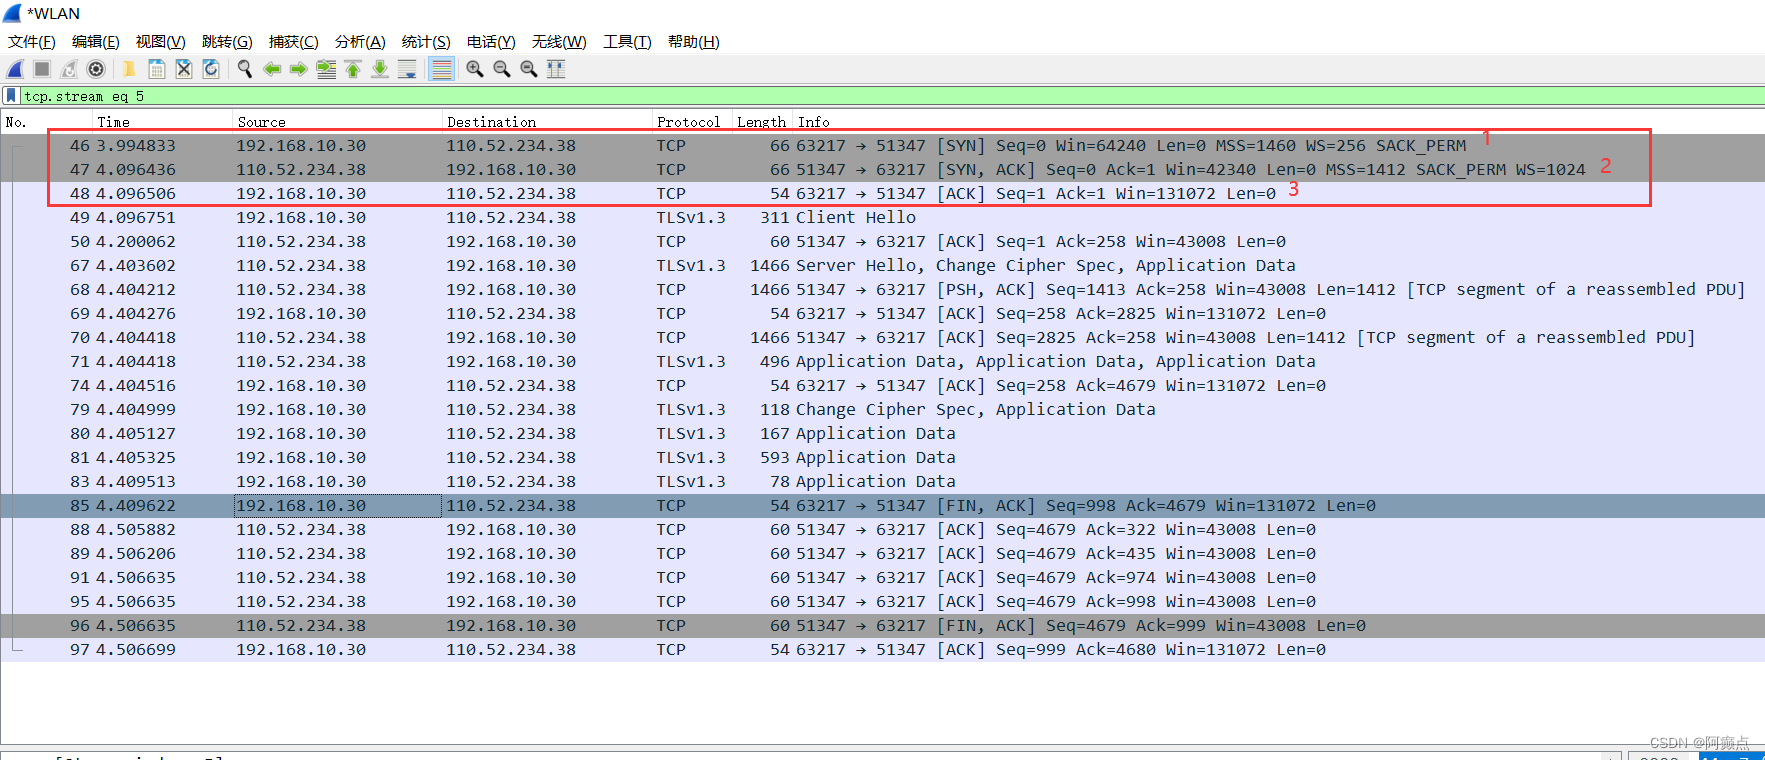Screen dimensions: 1765x760
Task: Select the Client Hello packet 49
Action: tap(882, 218)
